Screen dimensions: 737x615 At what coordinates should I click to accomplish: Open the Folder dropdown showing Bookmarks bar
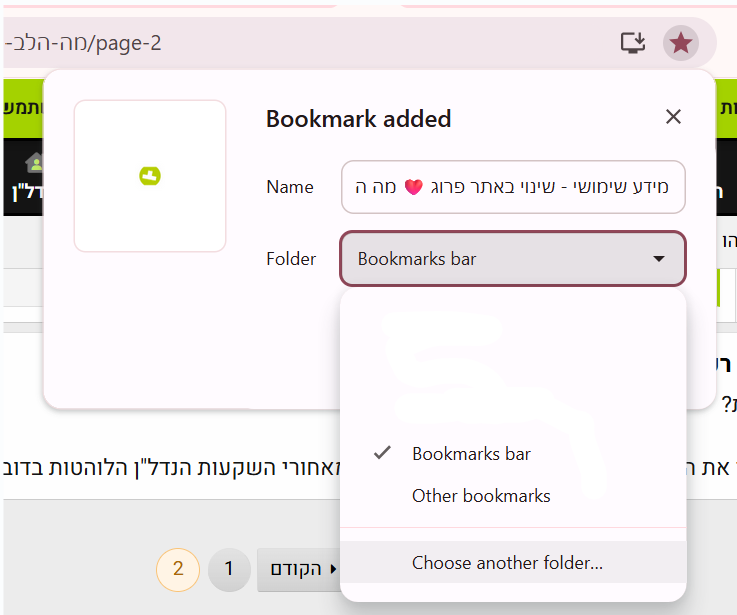[512, 259]
